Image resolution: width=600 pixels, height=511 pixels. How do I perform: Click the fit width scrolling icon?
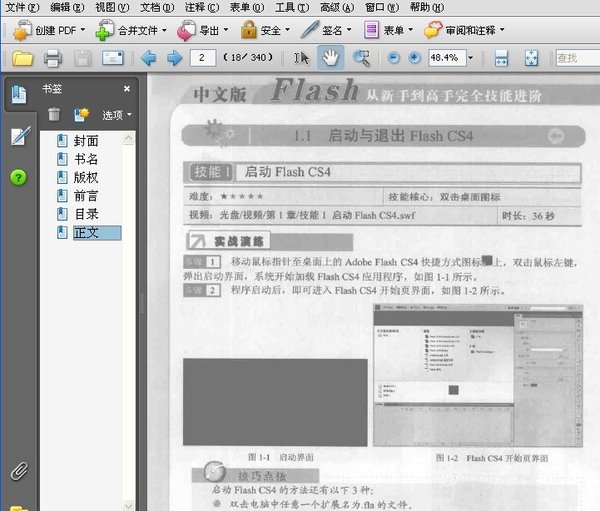501,58
